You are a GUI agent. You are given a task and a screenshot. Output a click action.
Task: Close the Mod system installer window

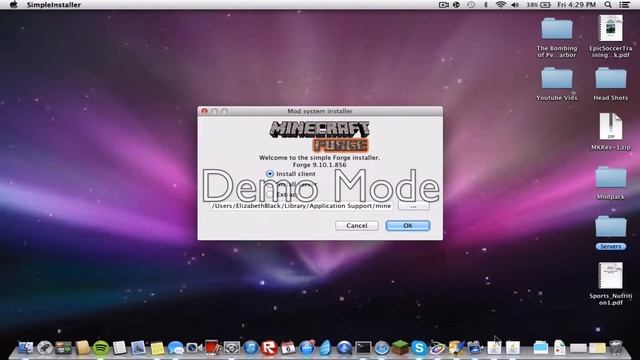(x=204, y=111)
